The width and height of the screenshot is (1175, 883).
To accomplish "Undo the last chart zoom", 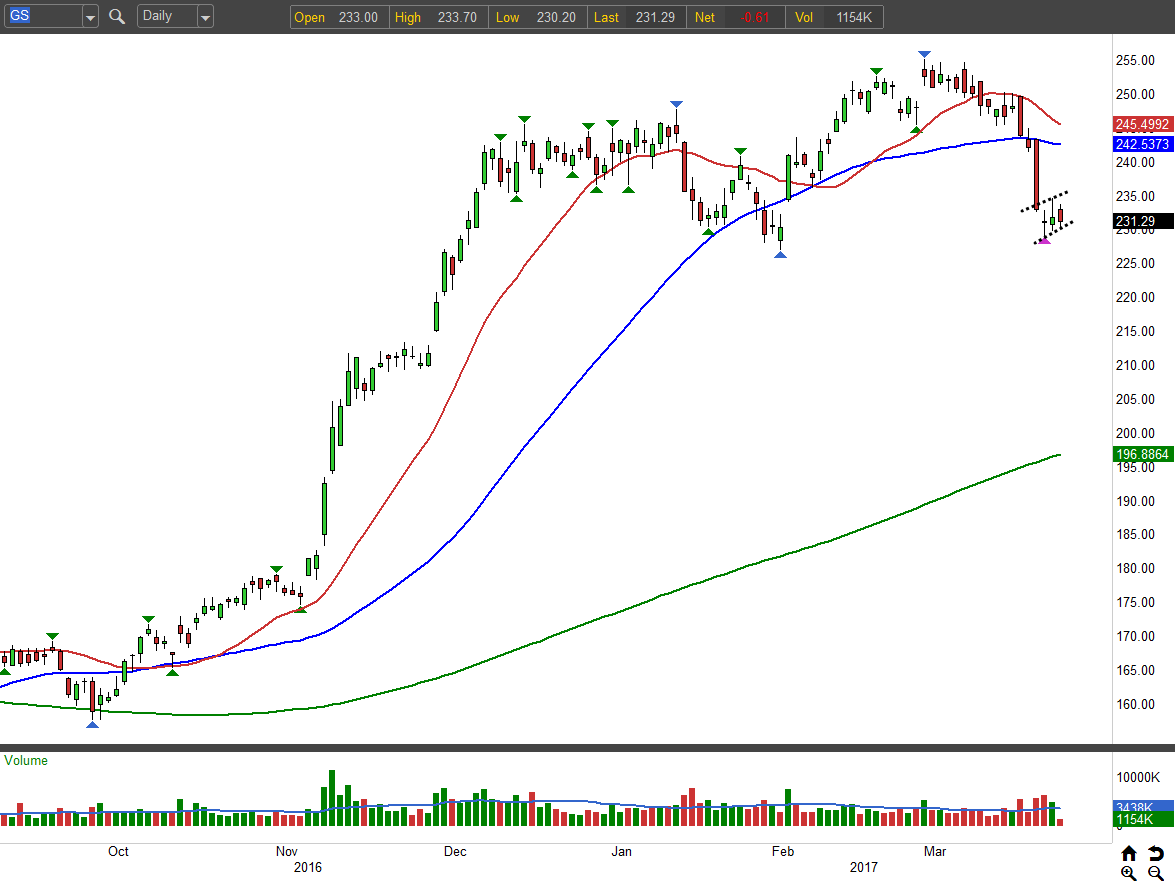I will 1156,854.
